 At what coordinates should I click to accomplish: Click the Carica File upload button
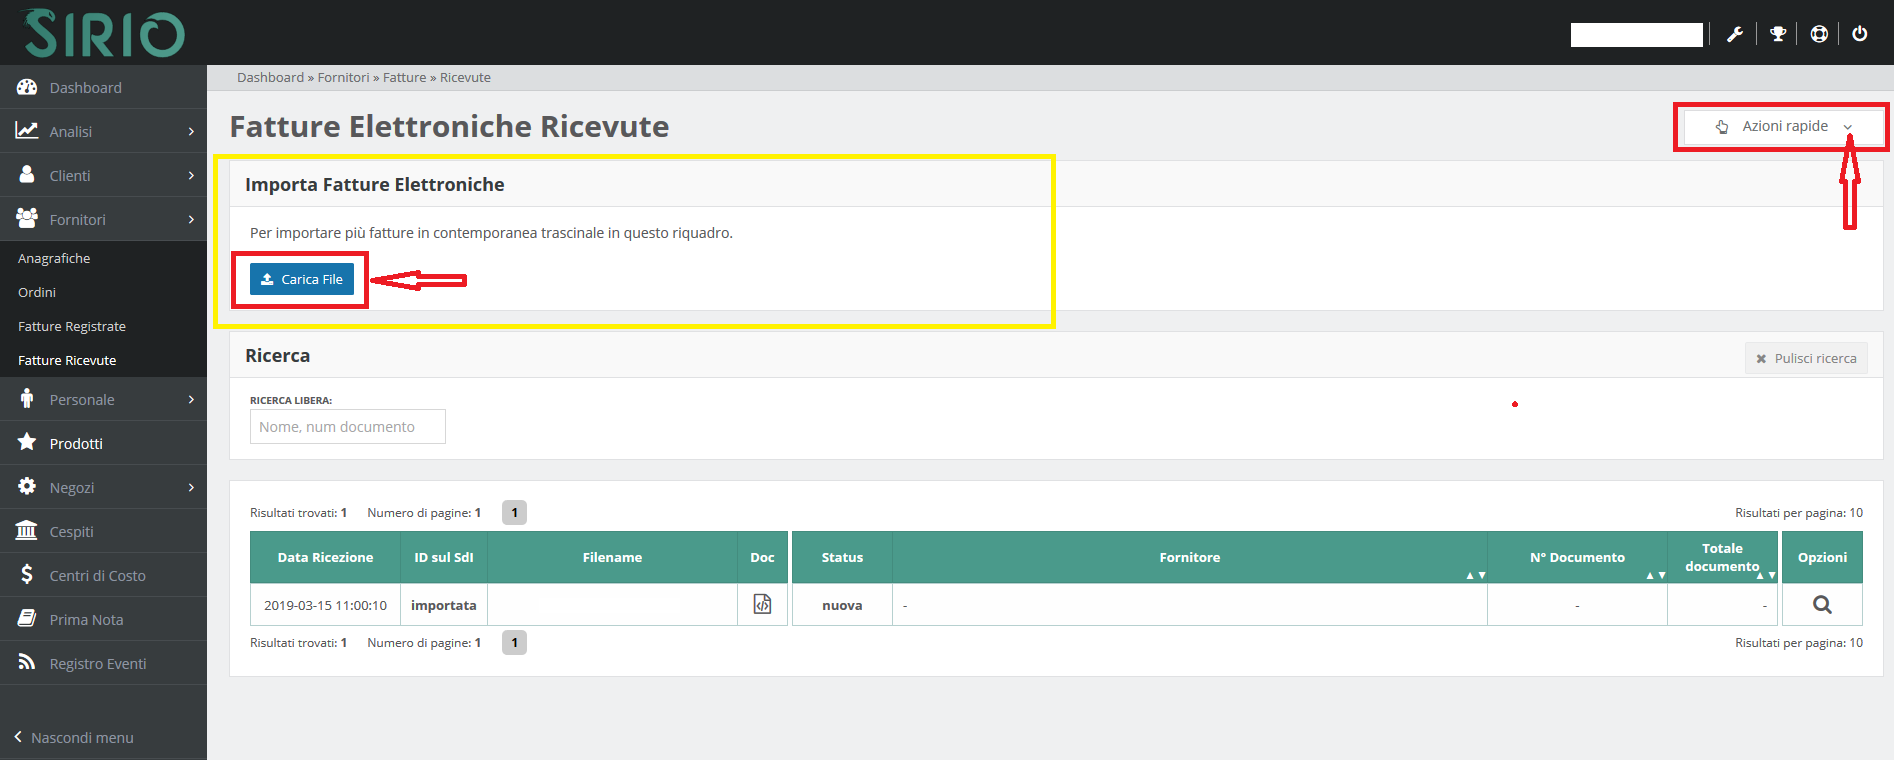click(x=302, y=280)
